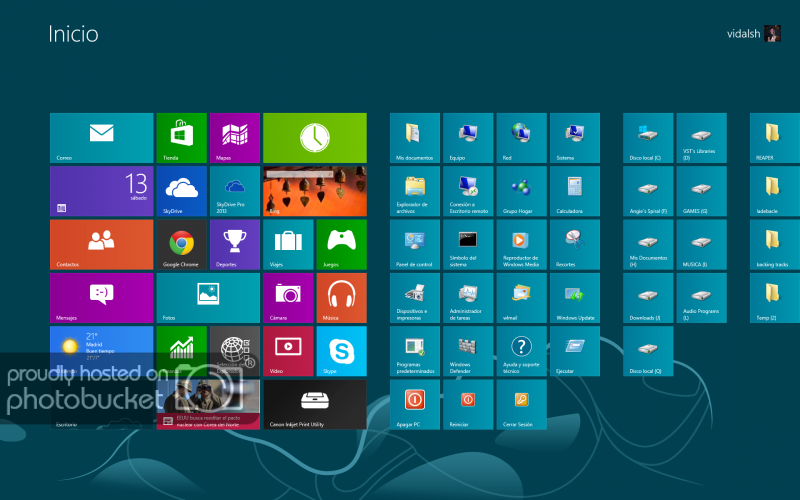The image size is (800, 500).
Task: Open the Música headphones tile
Action: (341, 297)
